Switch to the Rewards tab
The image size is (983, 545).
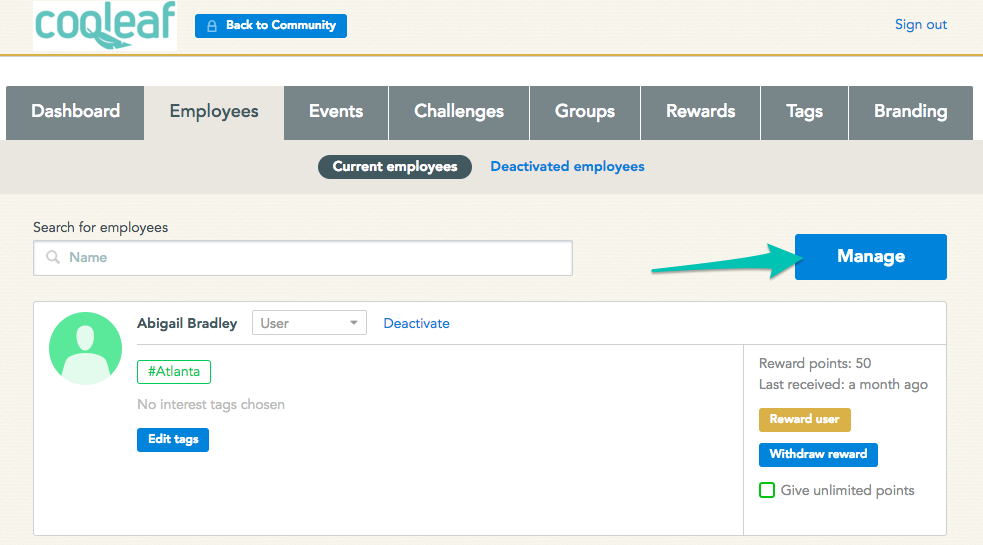click(x=700, y=112)
